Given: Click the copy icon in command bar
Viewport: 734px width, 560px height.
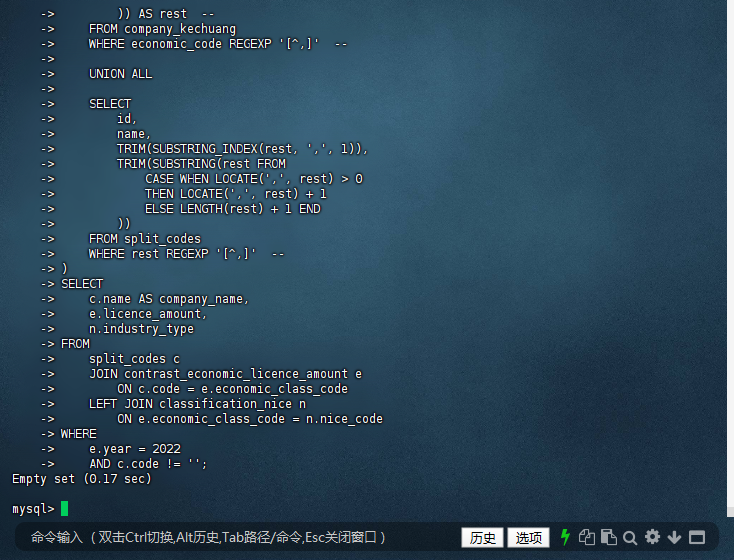Looking at the screenshot, I should pyautogui.click(x=587, y=537).
